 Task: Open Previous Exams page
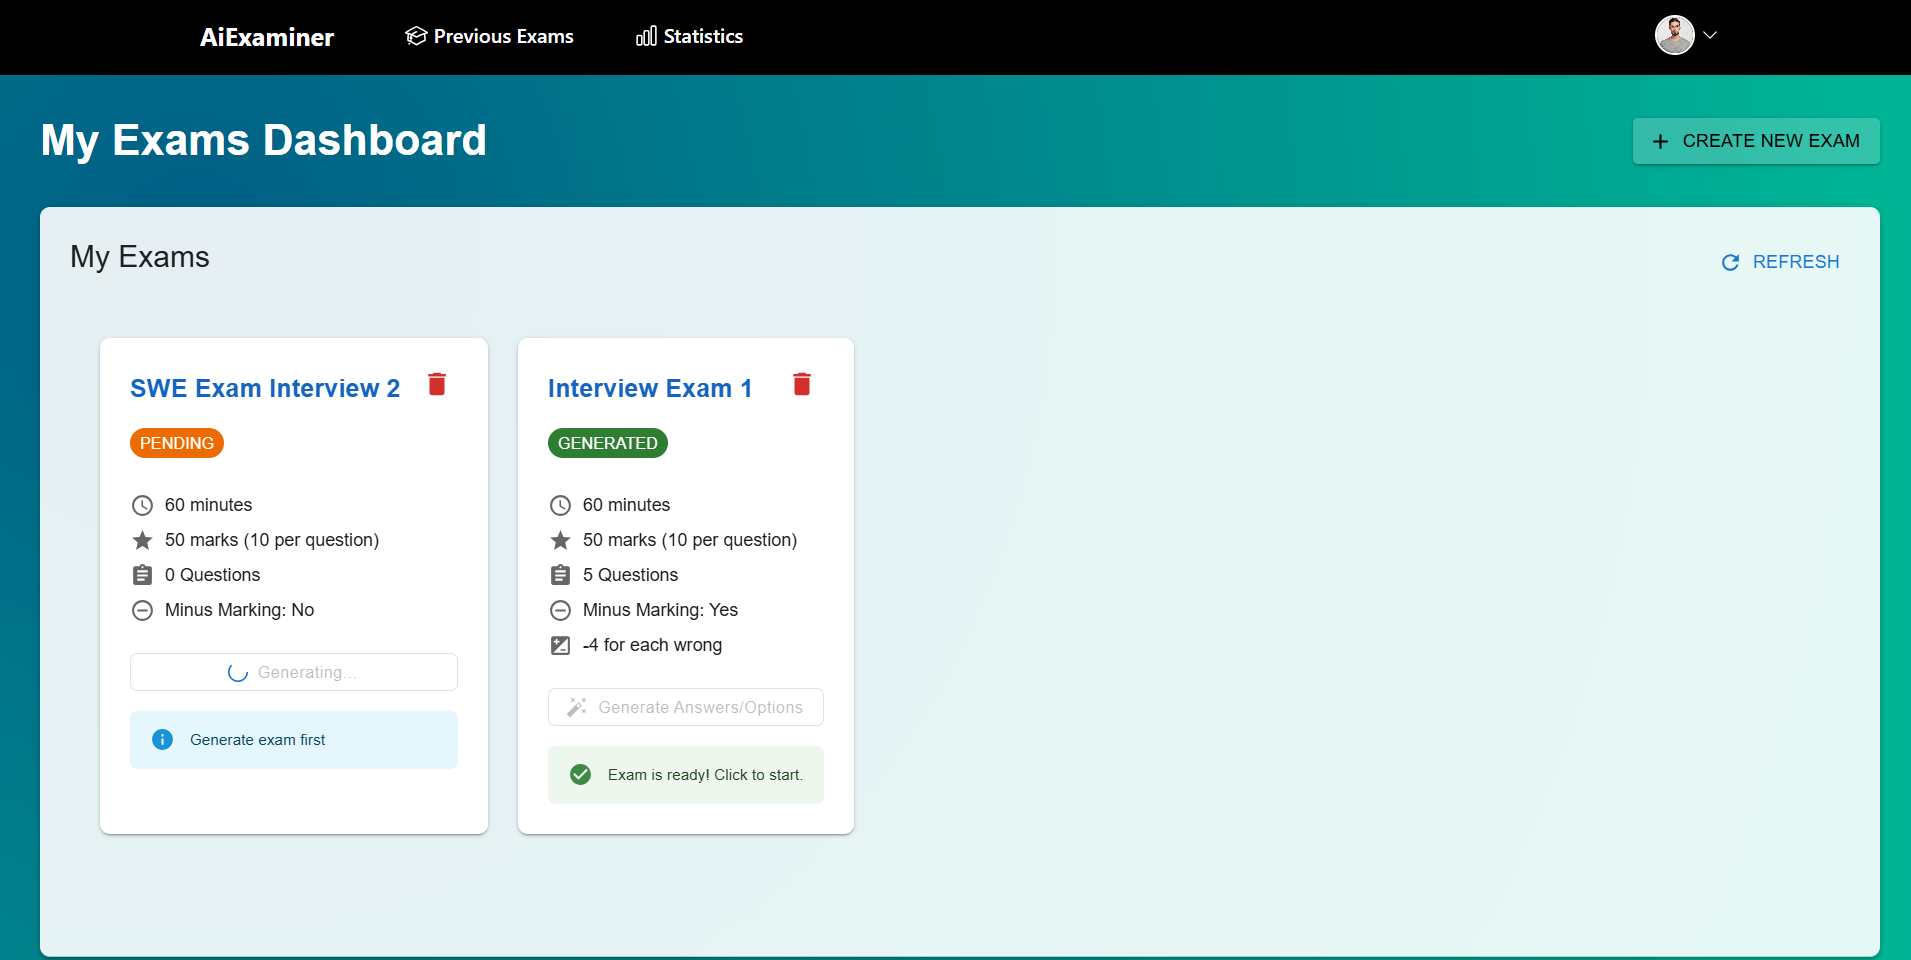(x=489, y=37)
